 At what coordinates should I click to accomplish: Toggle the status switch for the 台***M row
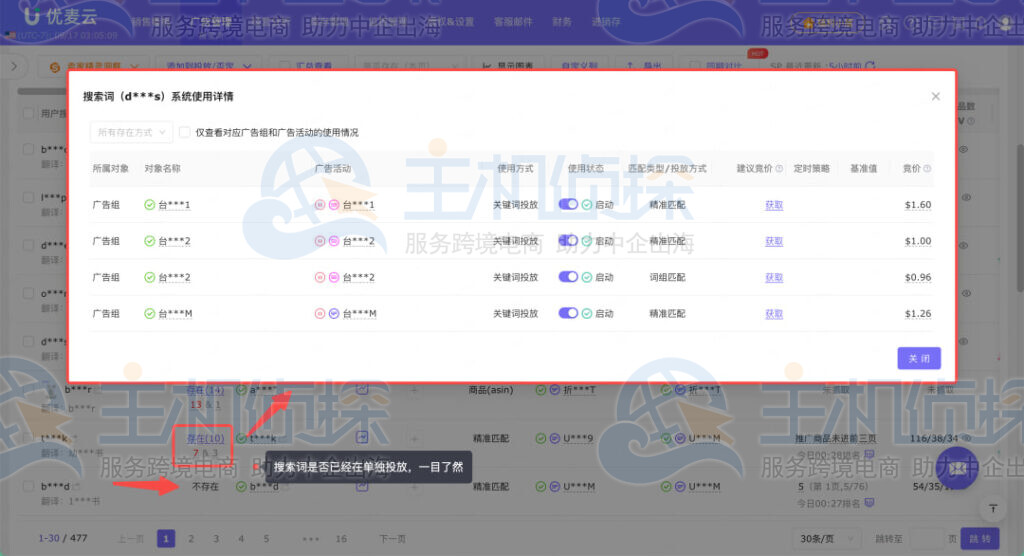[568, 314]
